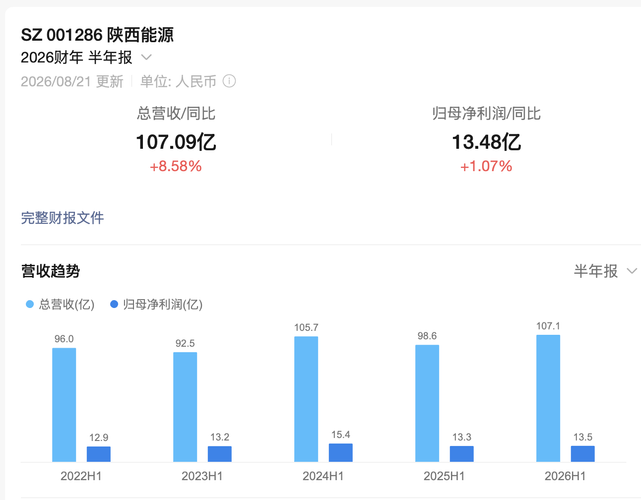Screen dimensions: 641x500
Task: Click the 2026H1 axis label
Action: pos(565,476)
